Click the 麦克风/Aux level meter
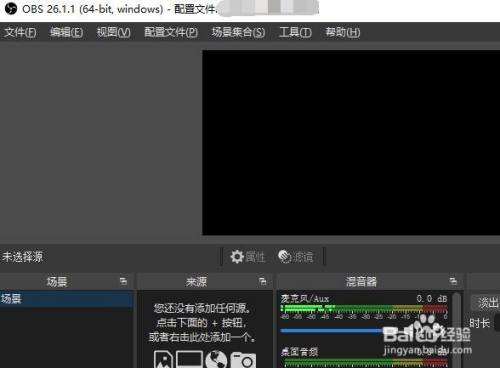500x368 pixels. [364, 309]
